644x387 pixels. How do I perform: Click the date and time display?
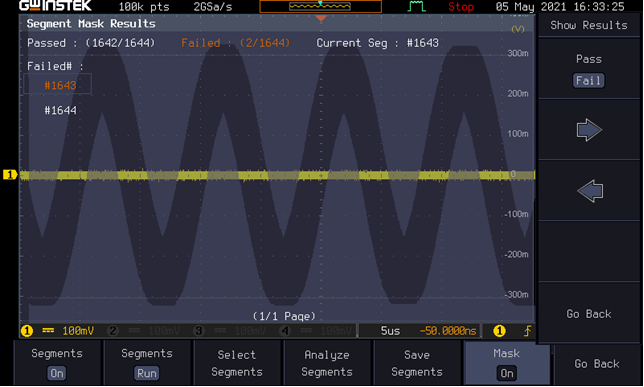tap(560, 7)
